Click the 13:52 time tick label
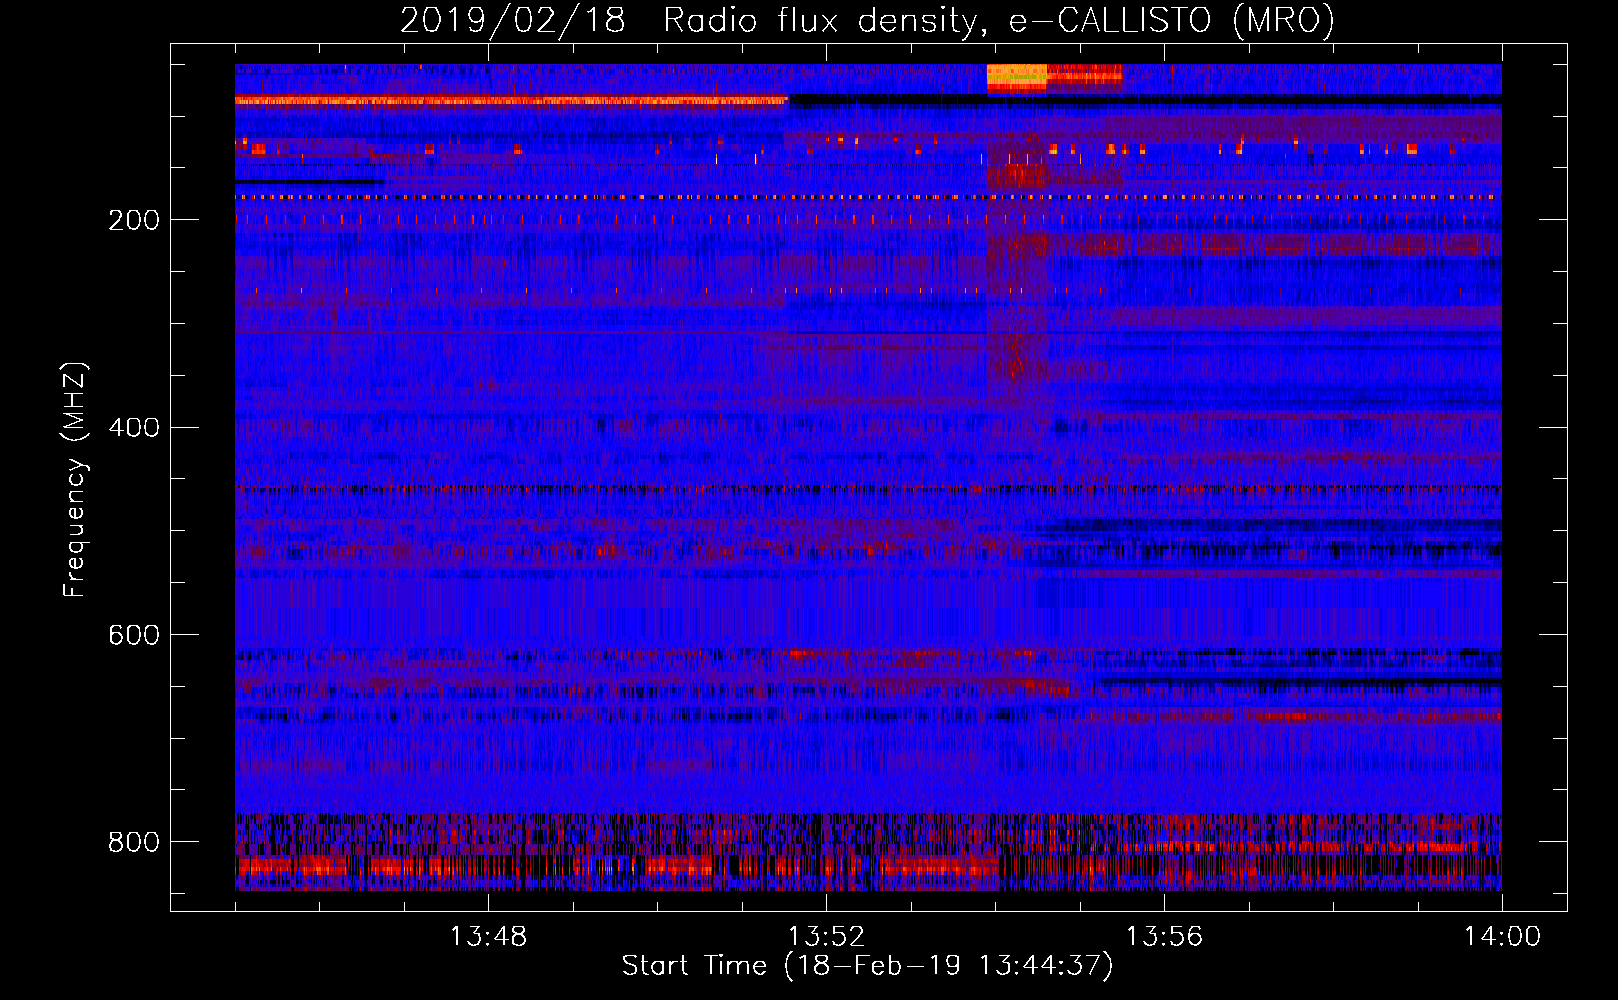 tap(826, 937)
